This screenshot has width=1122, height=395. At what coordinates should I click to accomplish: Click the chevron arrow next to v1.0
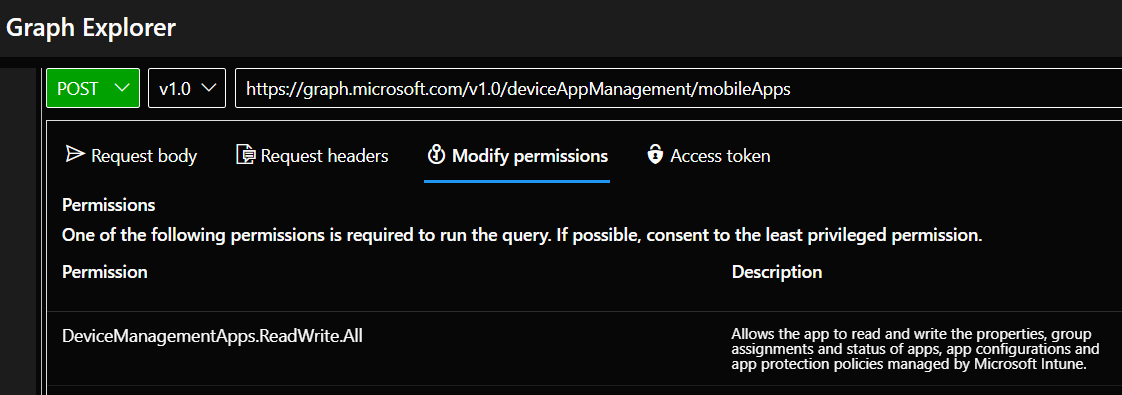208,88
